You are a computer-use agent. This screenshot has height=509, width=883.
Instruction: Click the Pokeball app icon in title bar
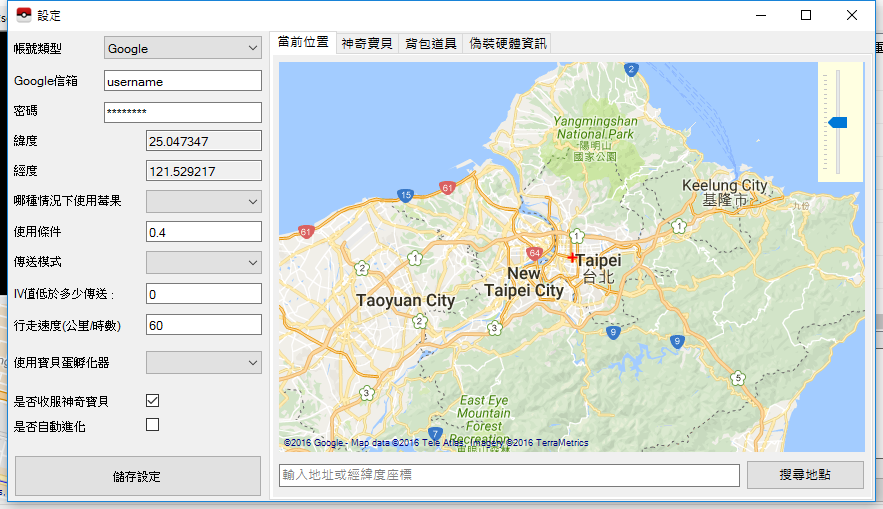coord(24,15)
